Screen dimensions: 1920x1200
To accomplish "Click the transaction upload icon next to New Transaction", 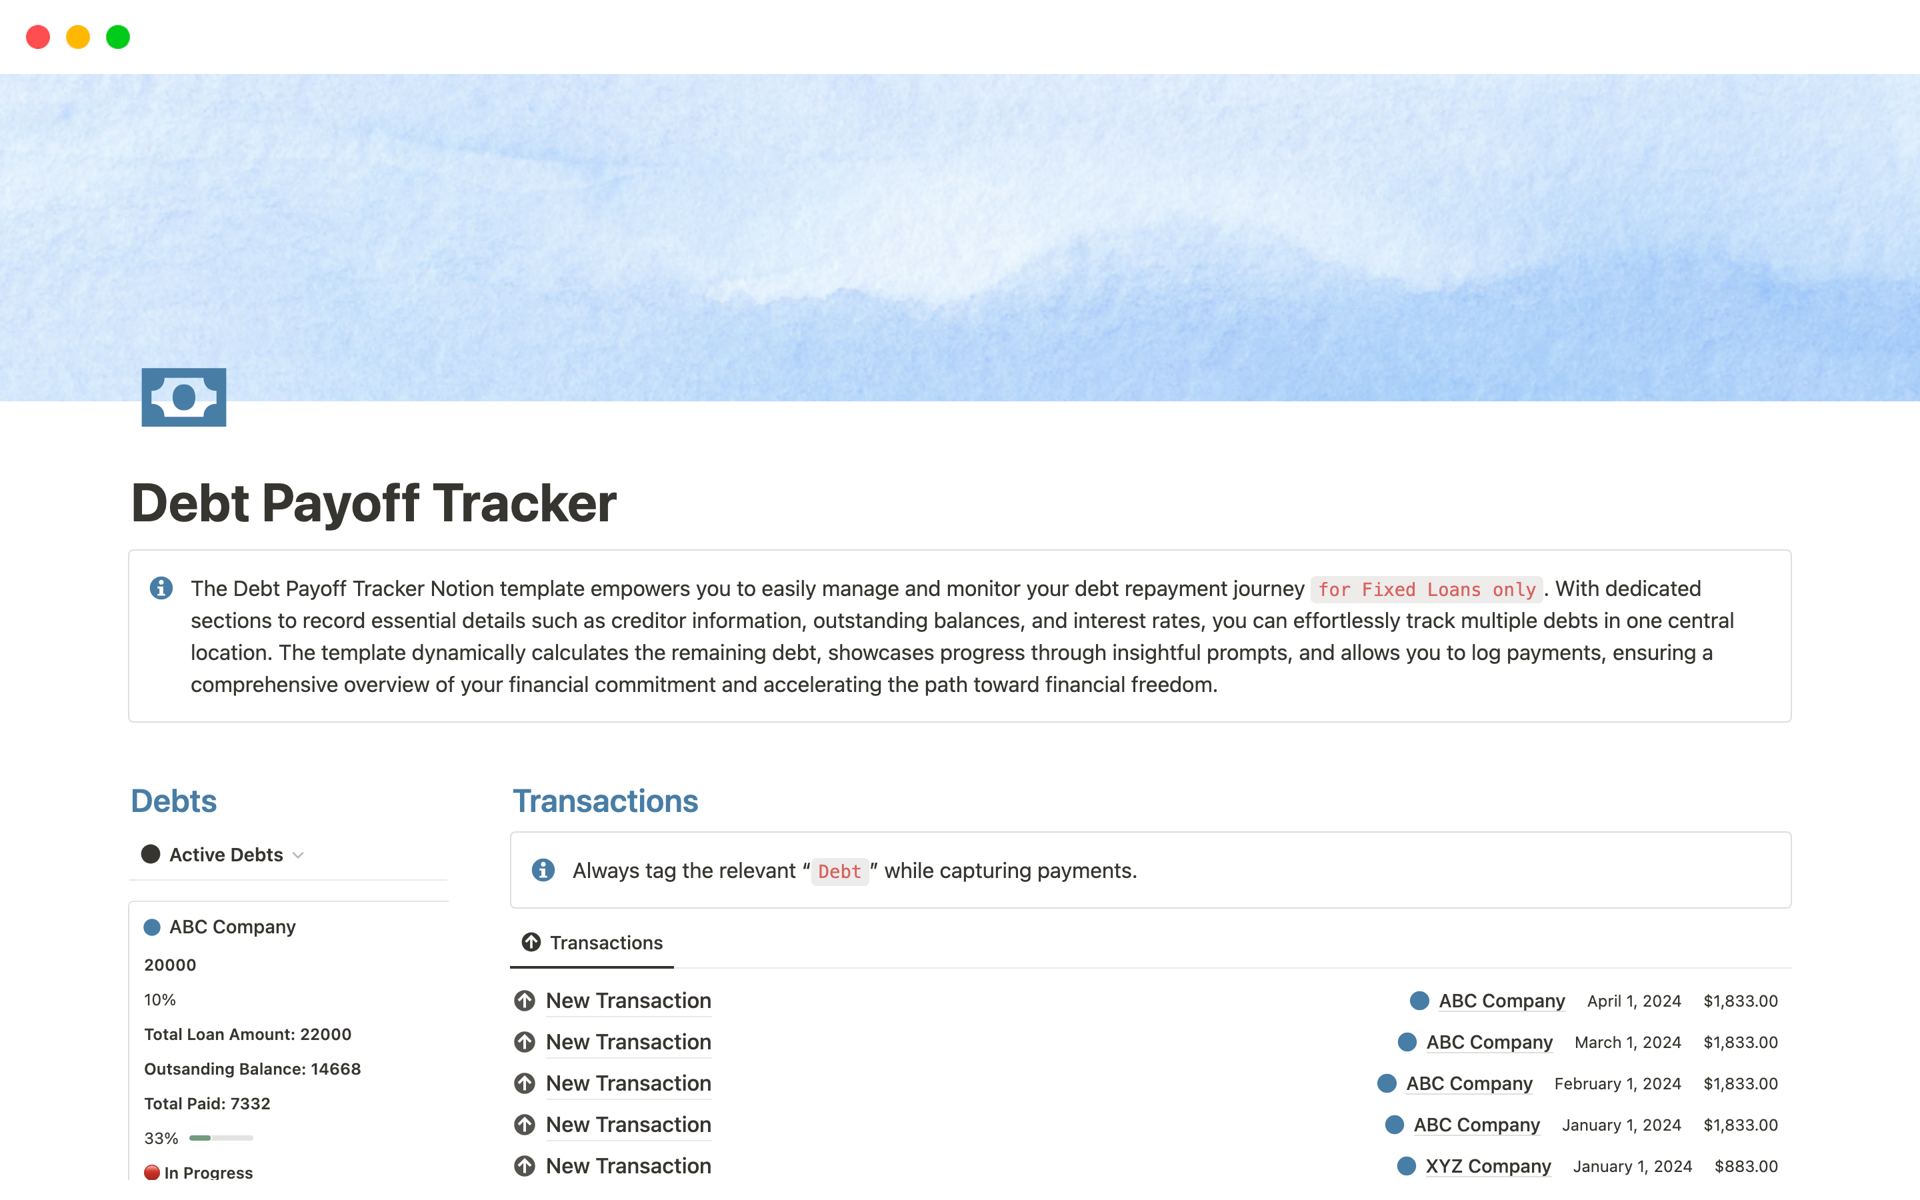I will coord(529,1000).
